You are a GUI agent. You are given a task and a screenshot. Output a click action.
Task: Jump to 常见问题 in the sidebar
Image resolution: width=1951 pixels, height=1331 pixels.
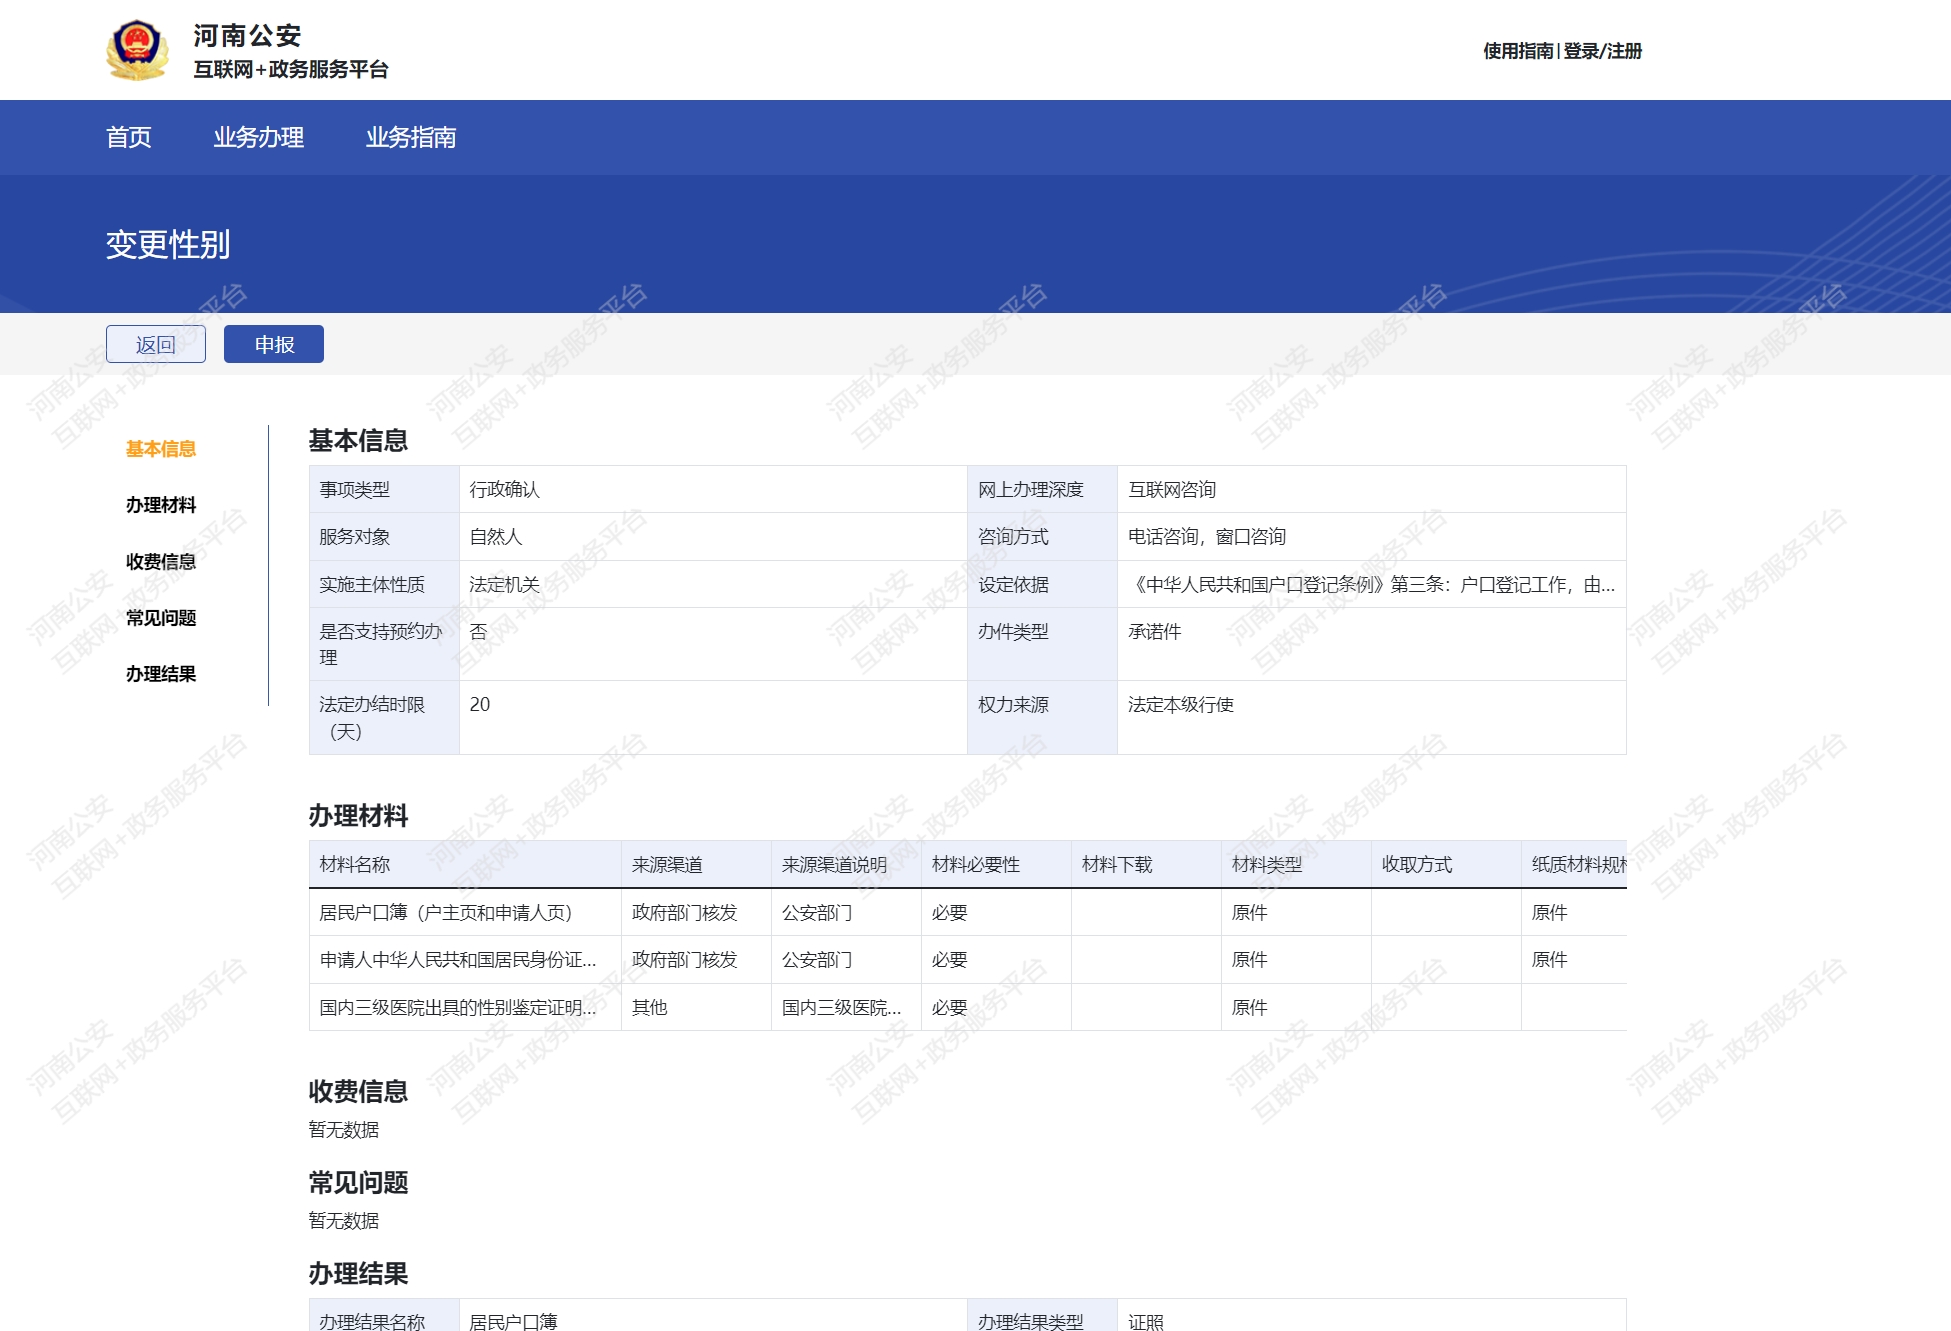click(x=160, y=618)
